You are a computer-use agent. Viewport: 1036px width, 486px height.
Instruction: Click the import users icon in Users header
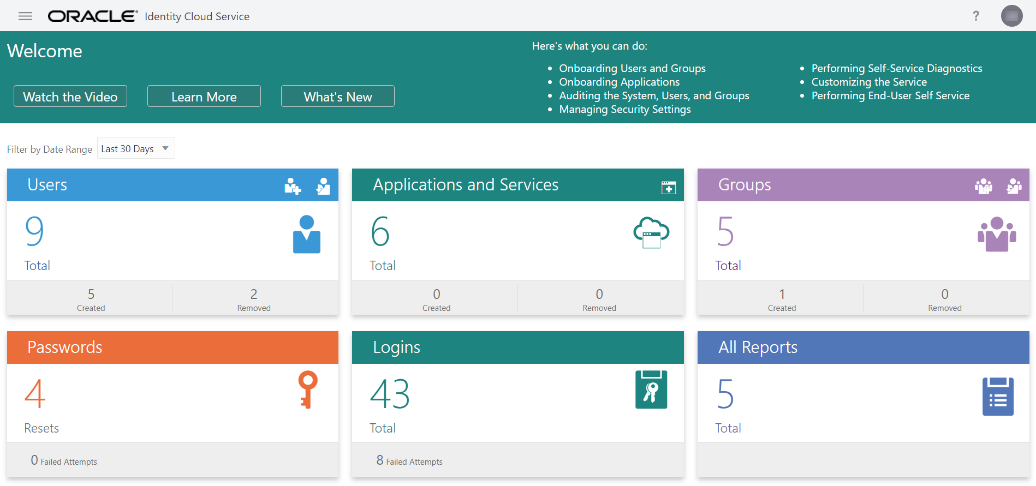(x=323, y=186)
